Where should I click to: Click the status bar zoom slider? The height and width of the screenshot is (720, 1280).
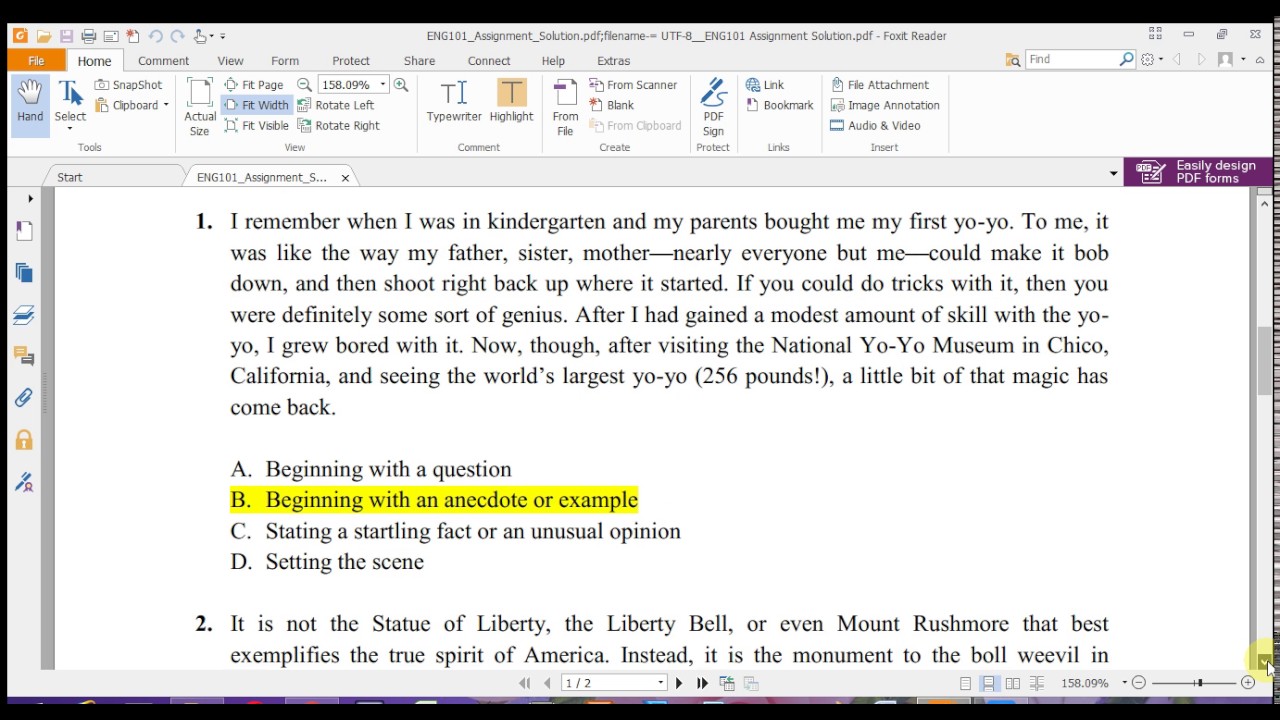(1193, 683)
